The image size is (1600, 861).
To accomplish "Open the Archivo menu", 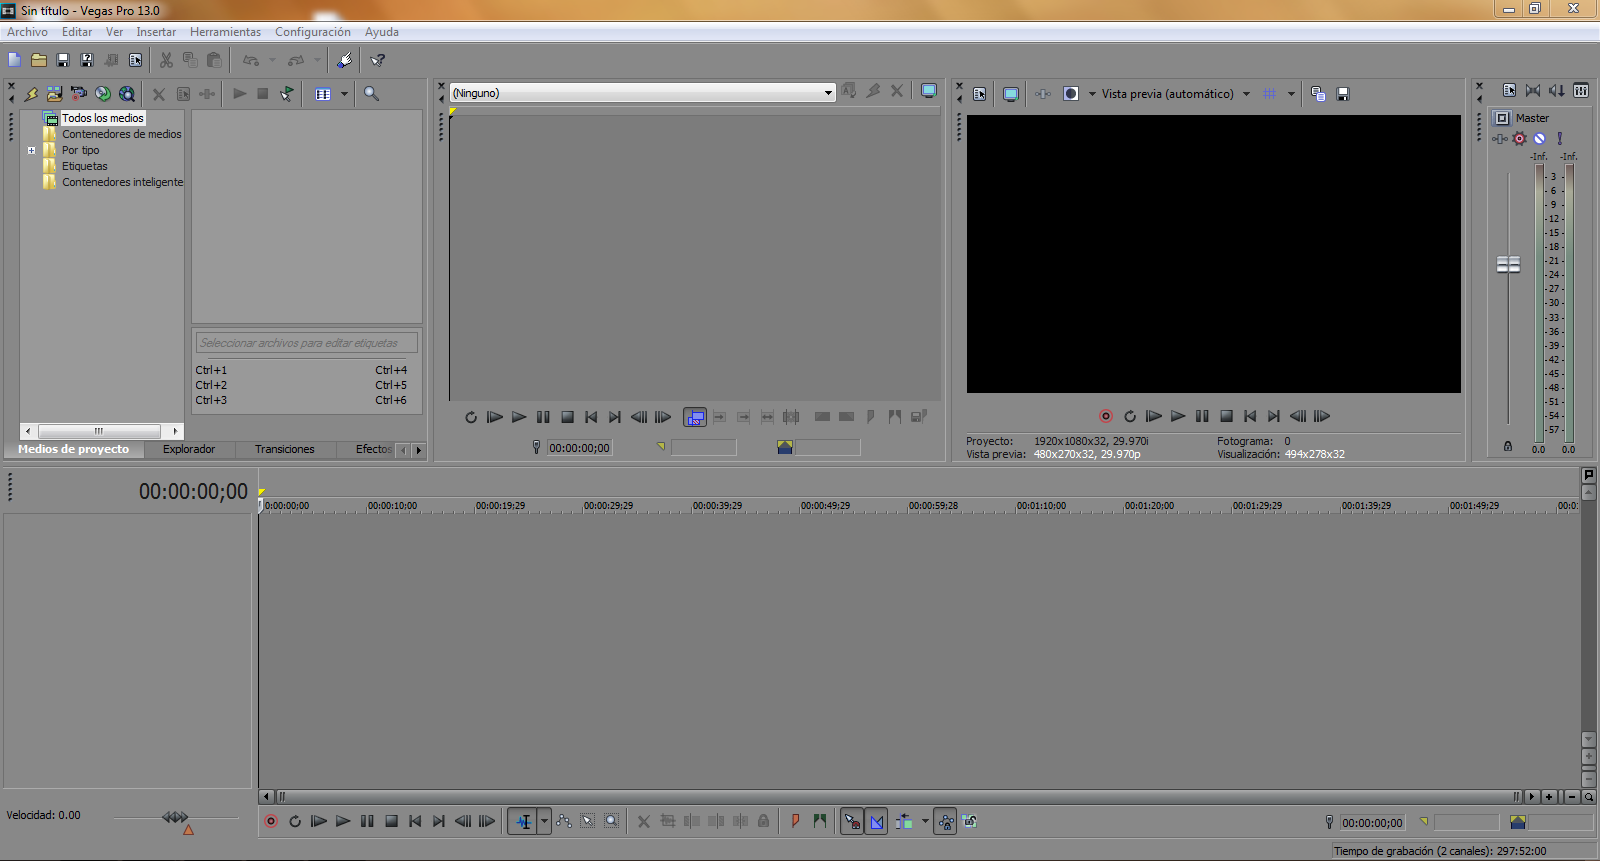I will (27, 32).
